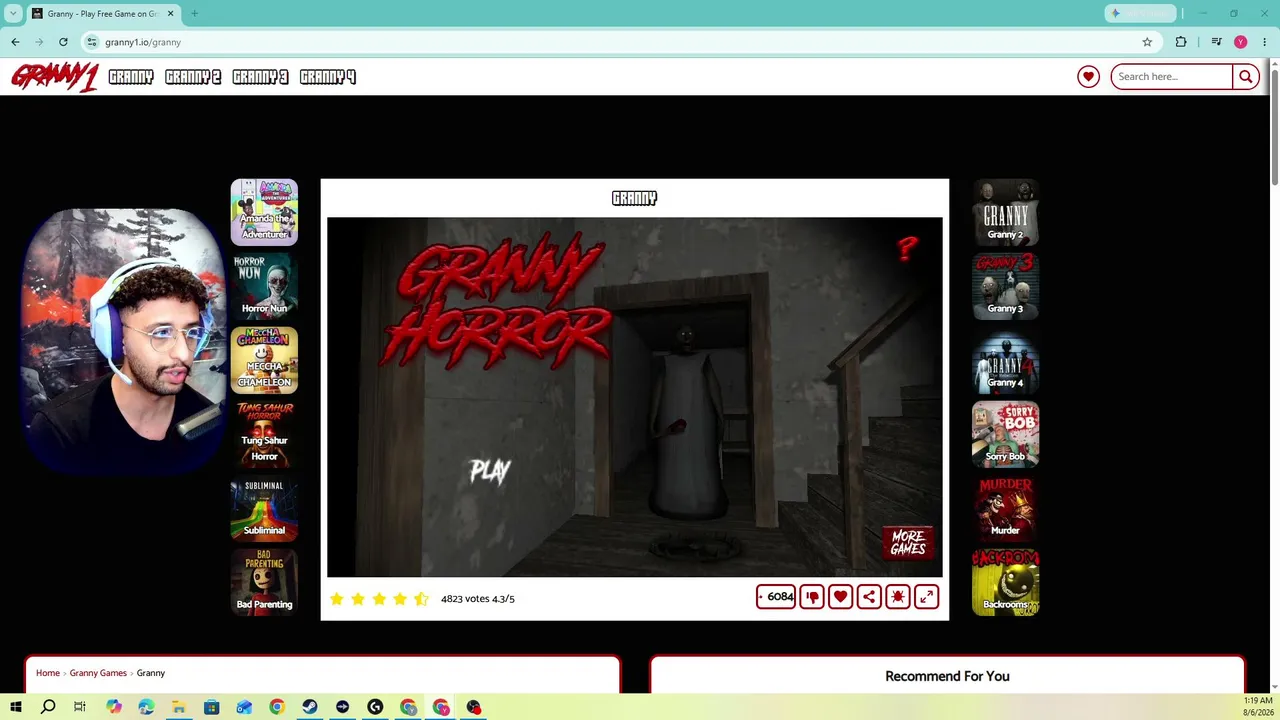Viewport: 1280px width, 720px height.
Task: Click the More Games button in the game
Action: (x=908, y=542)
